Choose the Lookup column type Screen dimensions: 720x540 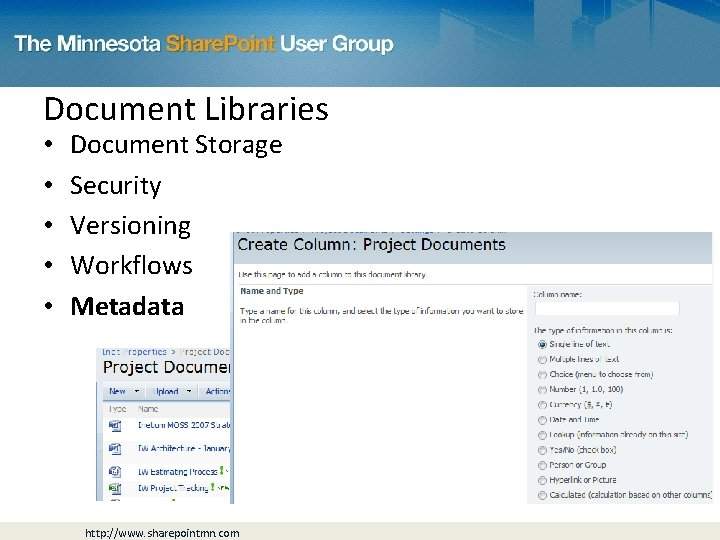point(542,435)
